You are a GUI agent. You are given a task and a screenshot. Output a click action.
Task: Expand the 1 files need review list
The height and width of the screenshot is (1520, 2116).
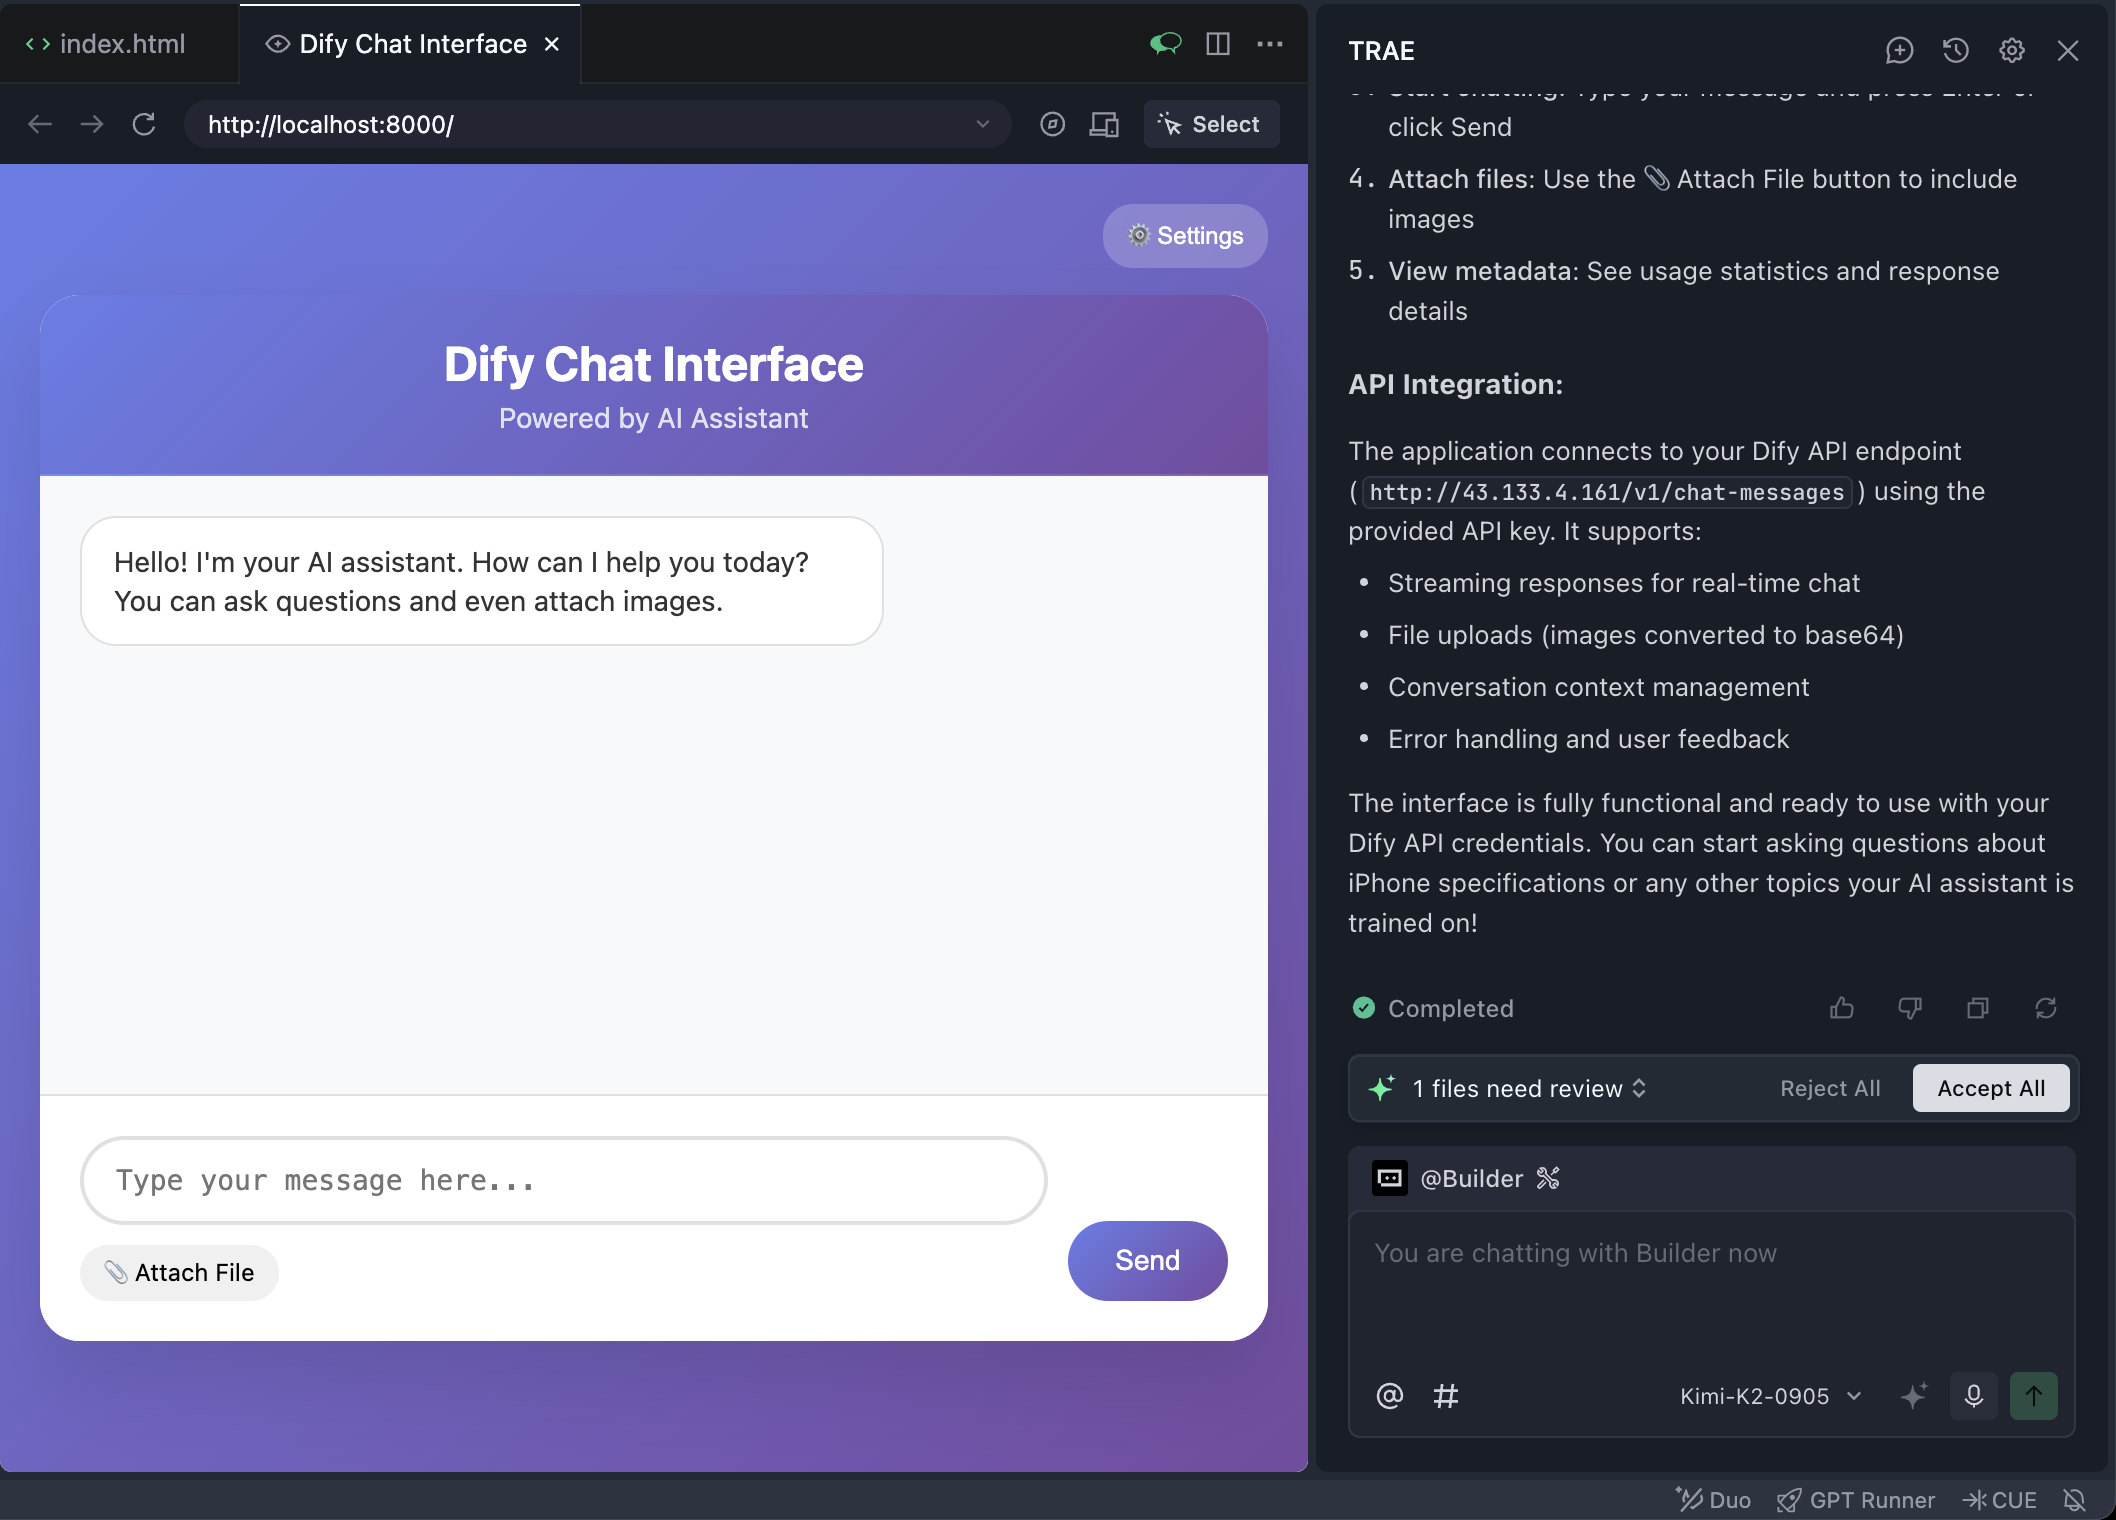coord(1528,1088)
